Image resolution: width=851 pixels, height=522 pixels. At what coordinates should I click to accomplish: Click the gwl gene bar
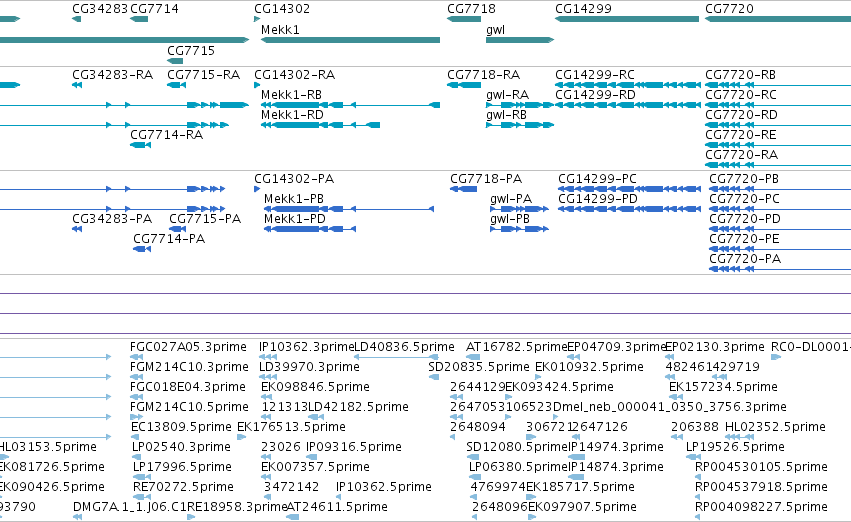pyautogui.click(x=520, y=40)
